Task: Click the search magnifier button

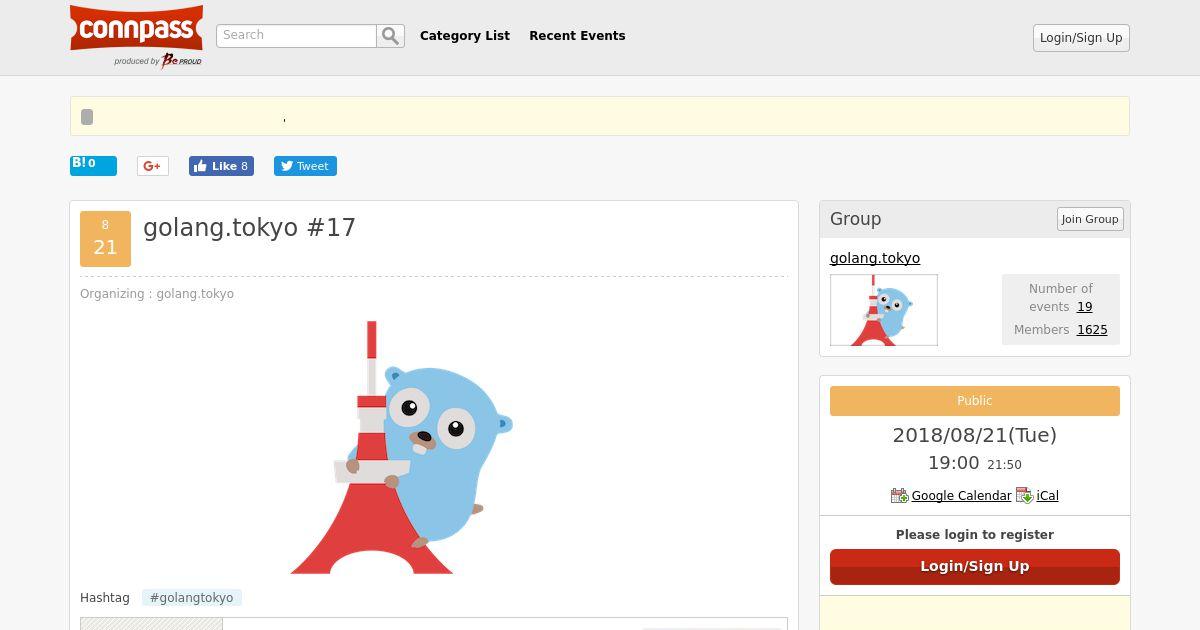Action: pyautogui.click(x=391, y=36)
